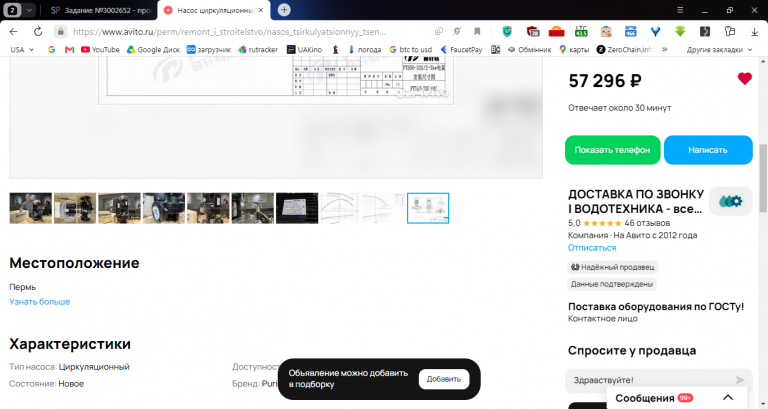The image size is (768, 409).
Task: Click the blue diamond extension icon
Action: pyautogui.click(x=655, y=31)
